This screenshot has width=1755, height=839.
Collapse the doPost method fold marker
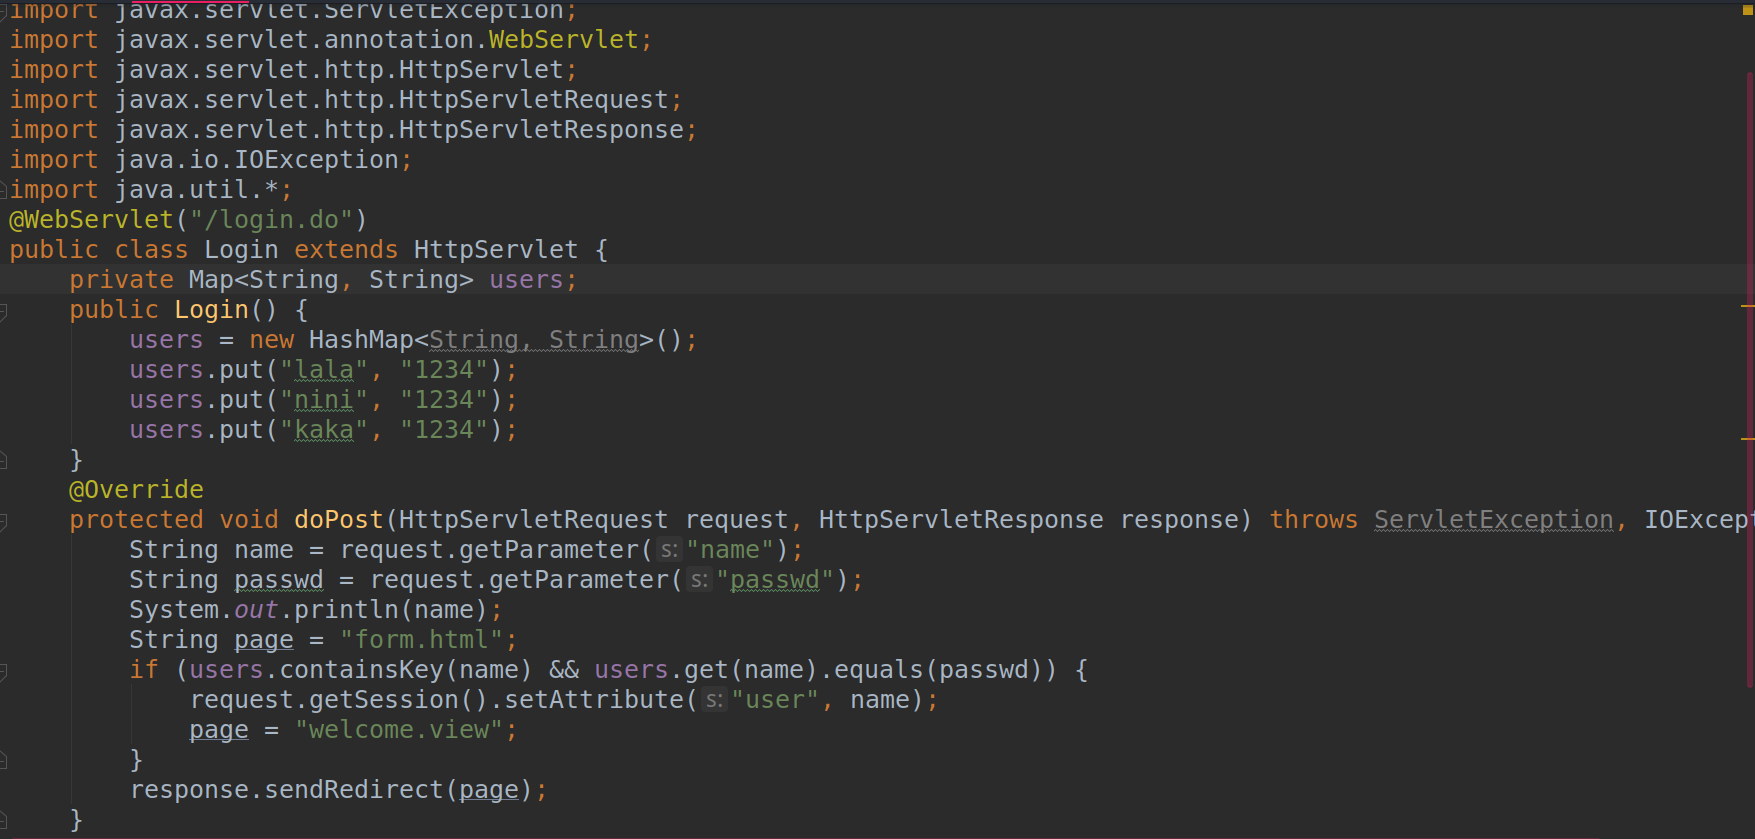3,521
